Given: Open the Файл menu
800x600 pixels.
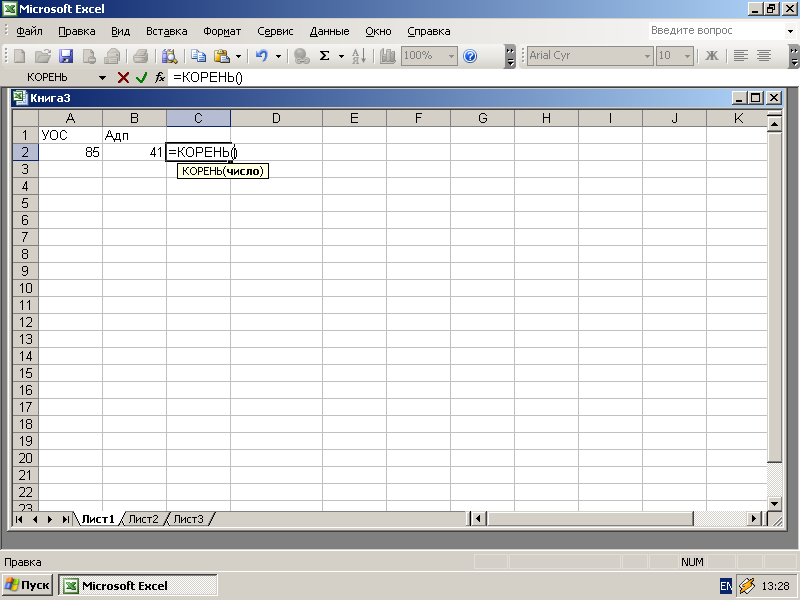Looking at the screenshot, I should click(x=29, y=31).
